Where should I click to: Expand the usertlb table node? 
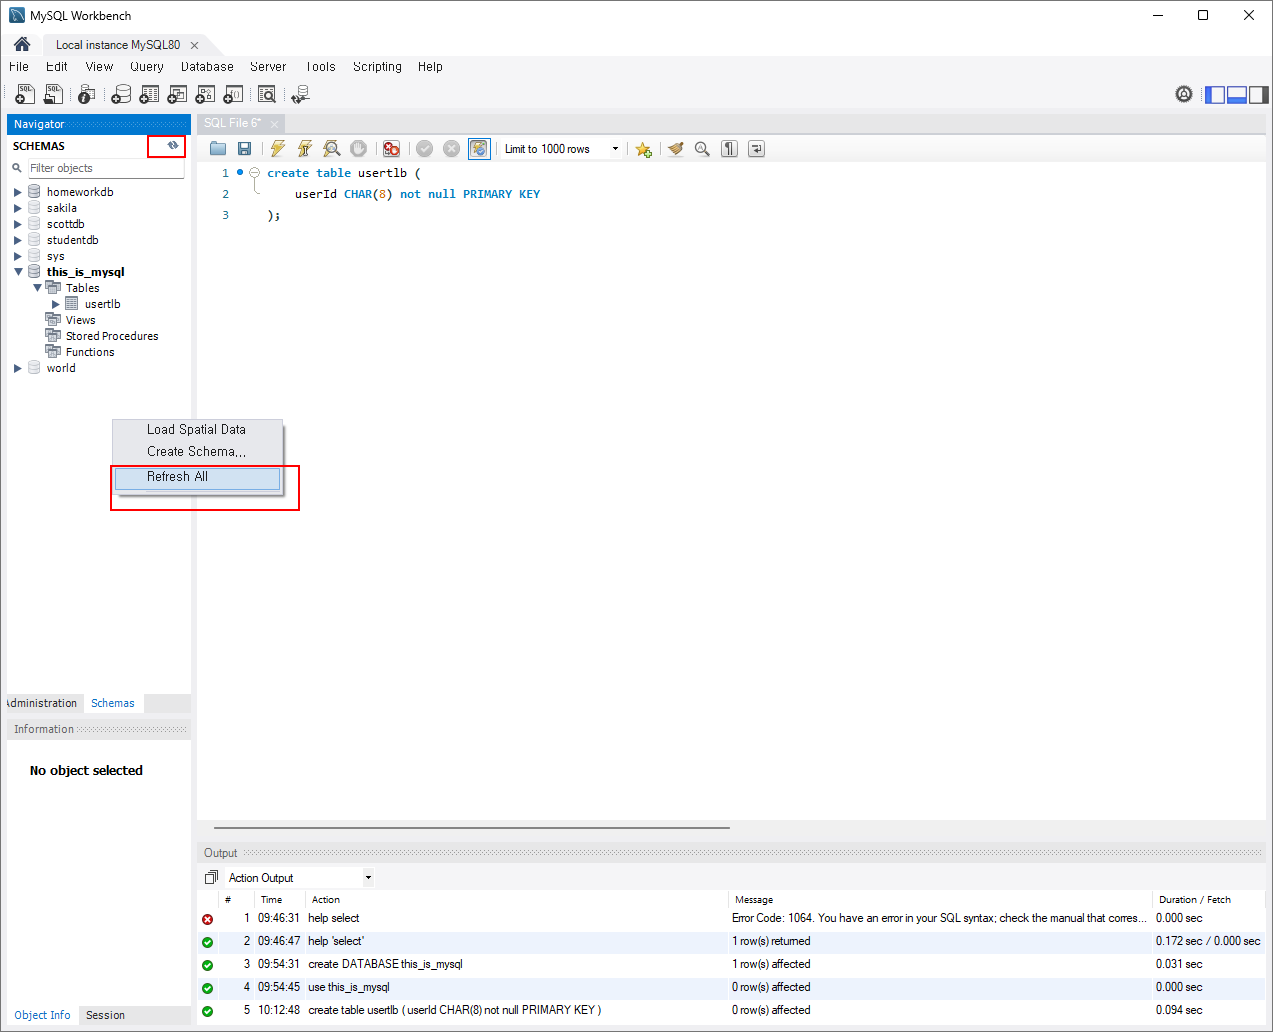point(56,304)
